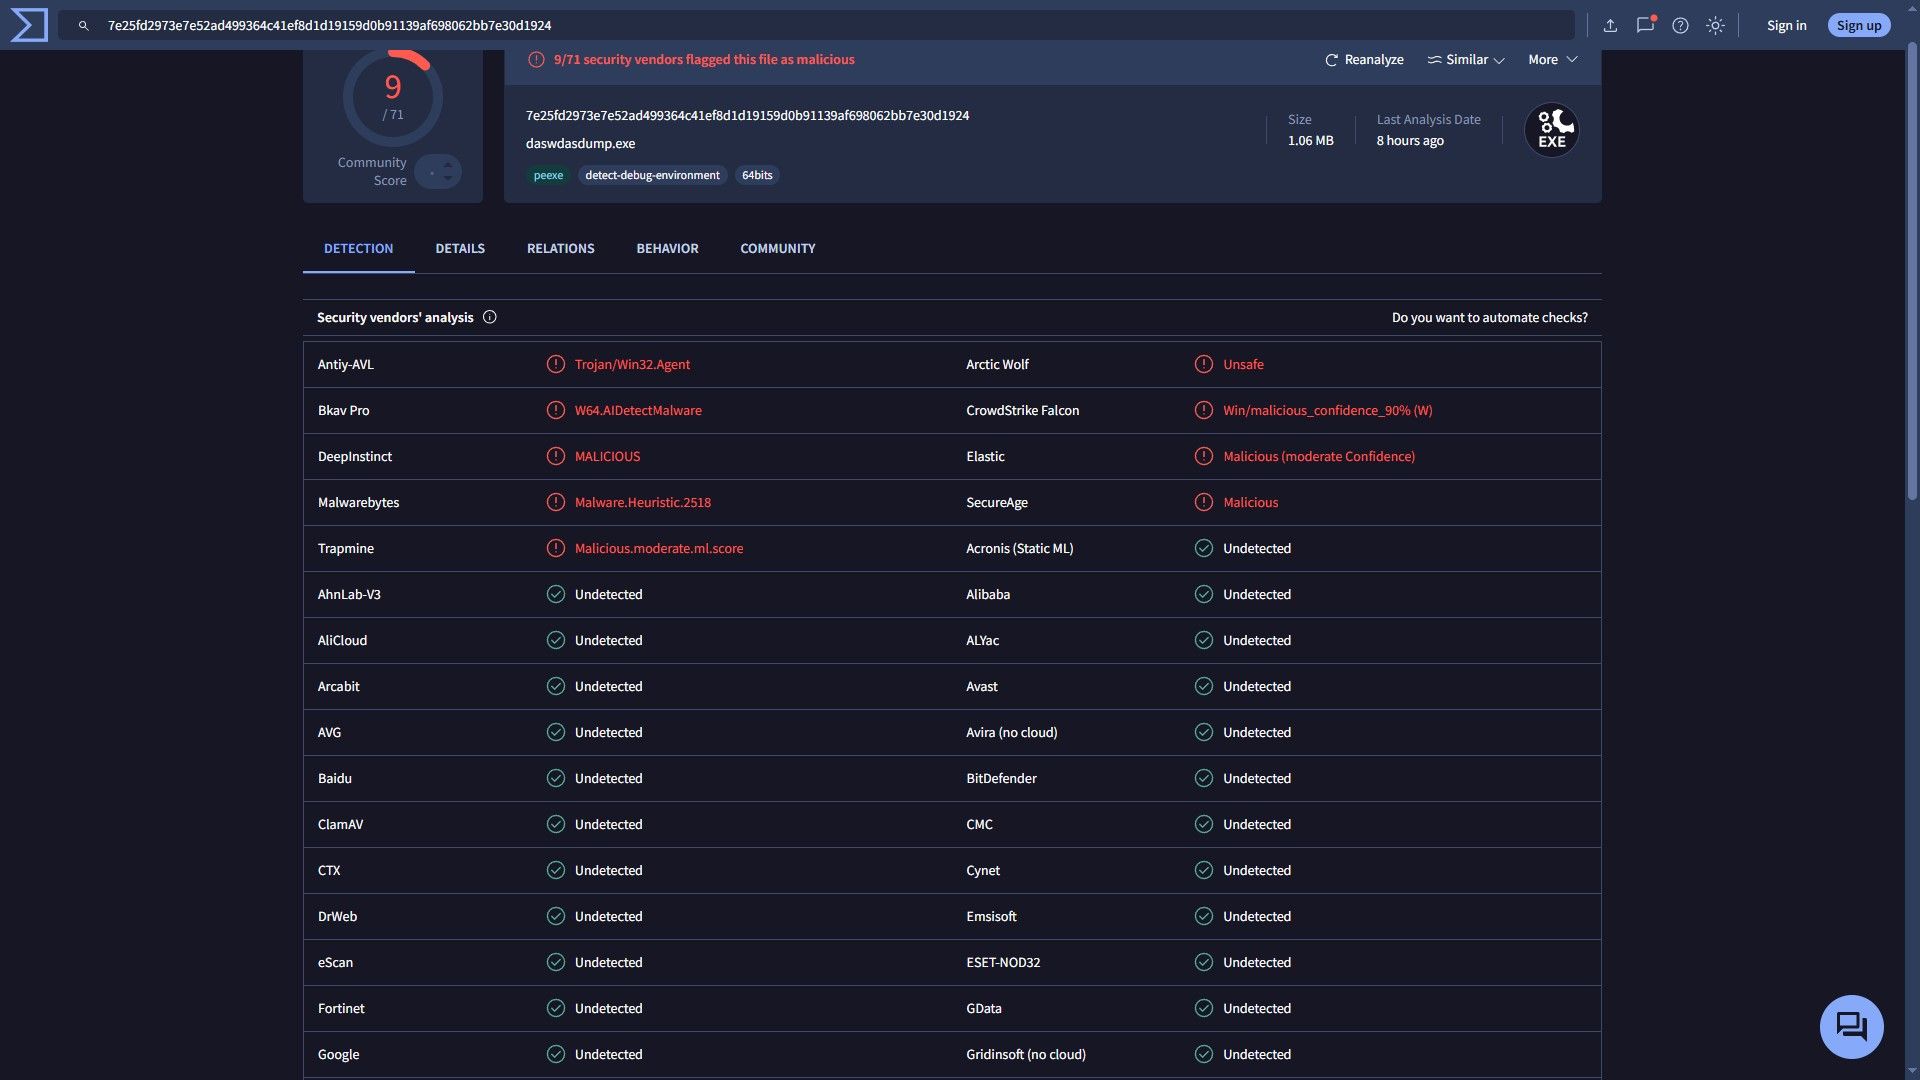
Task: Click the checkmark icon in the AhnLab-V3 row
Action: tap(556, 594)
